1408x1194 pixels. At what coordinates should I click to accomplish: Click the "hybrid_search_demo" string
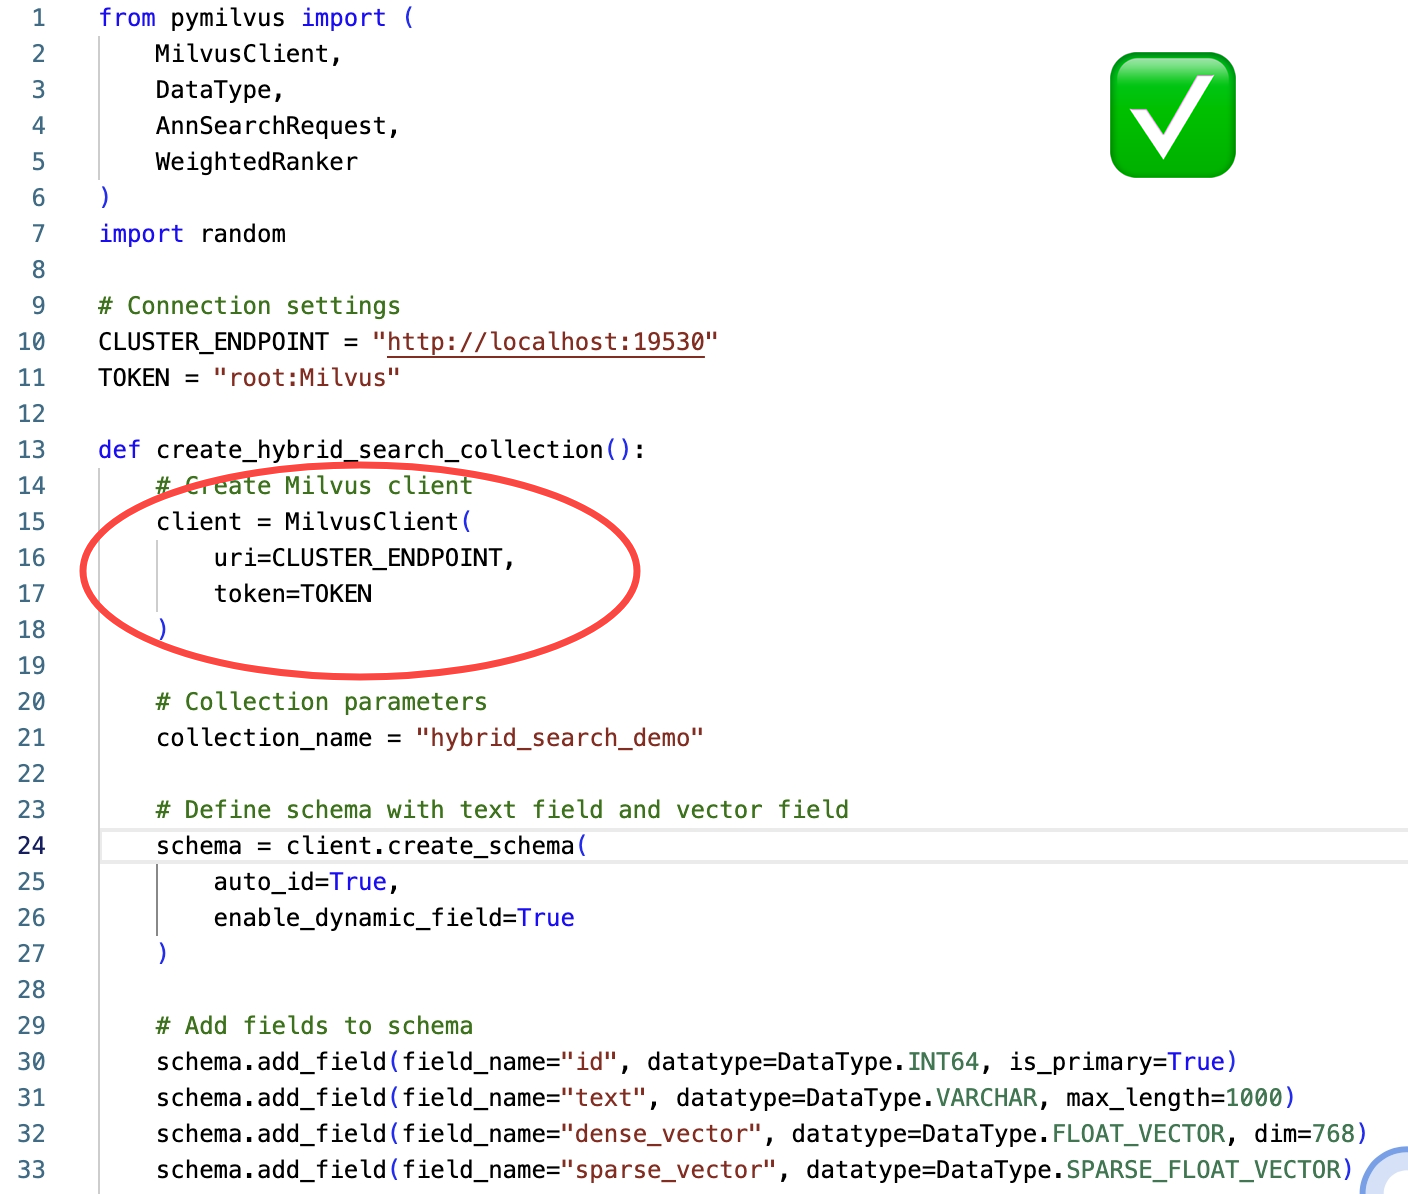point(559,738)
